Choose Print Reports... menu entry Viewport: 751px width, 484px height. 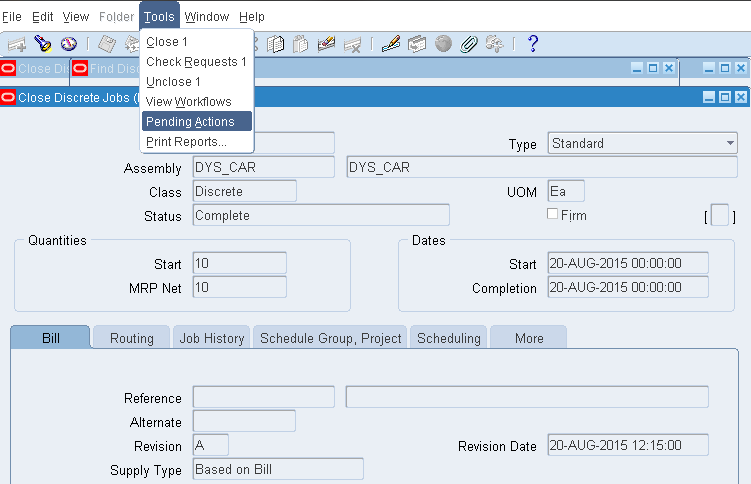pyautogui.click(x=197, y=142)
